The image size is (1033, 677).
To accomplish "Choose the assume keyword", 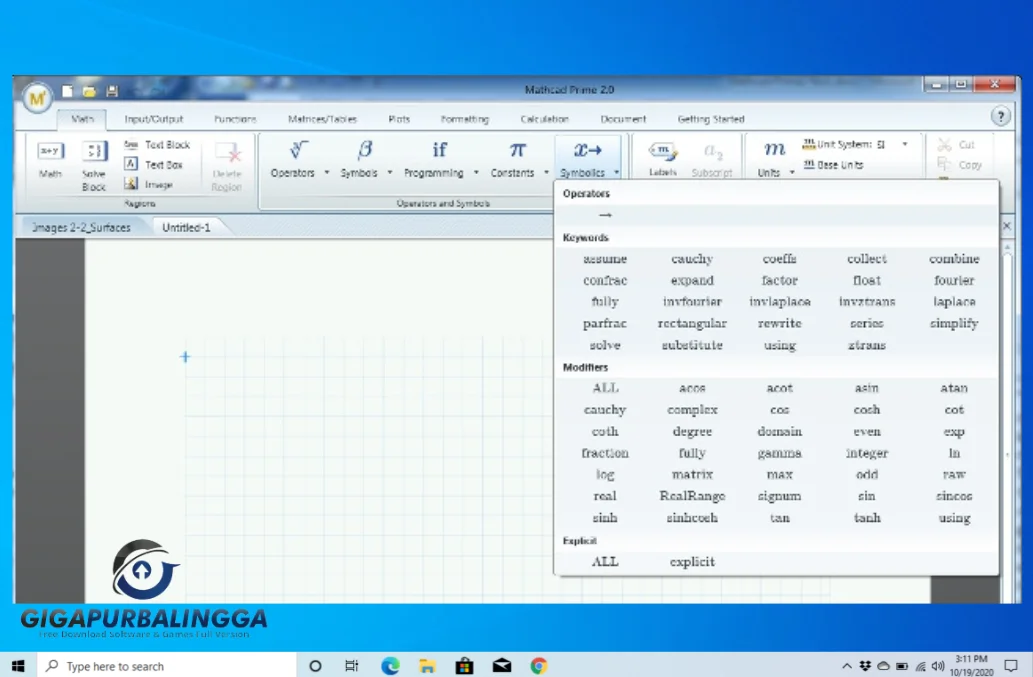I will (605, 259).
